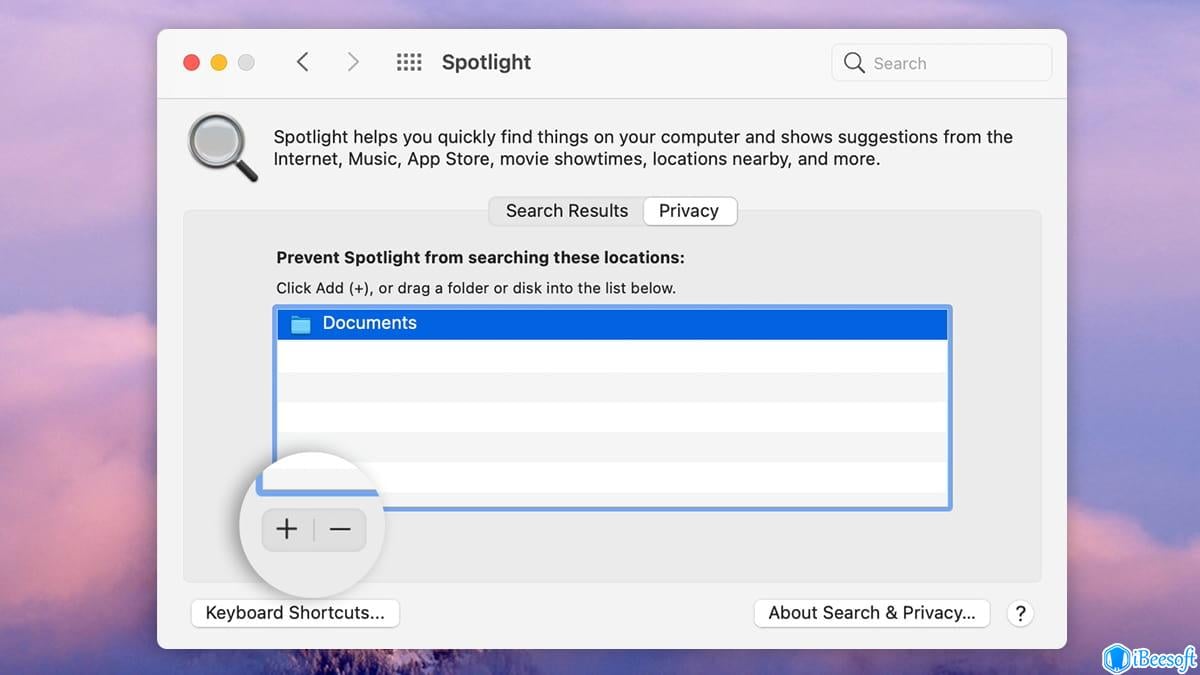Open About Search & Privacy info

point(872,613)
